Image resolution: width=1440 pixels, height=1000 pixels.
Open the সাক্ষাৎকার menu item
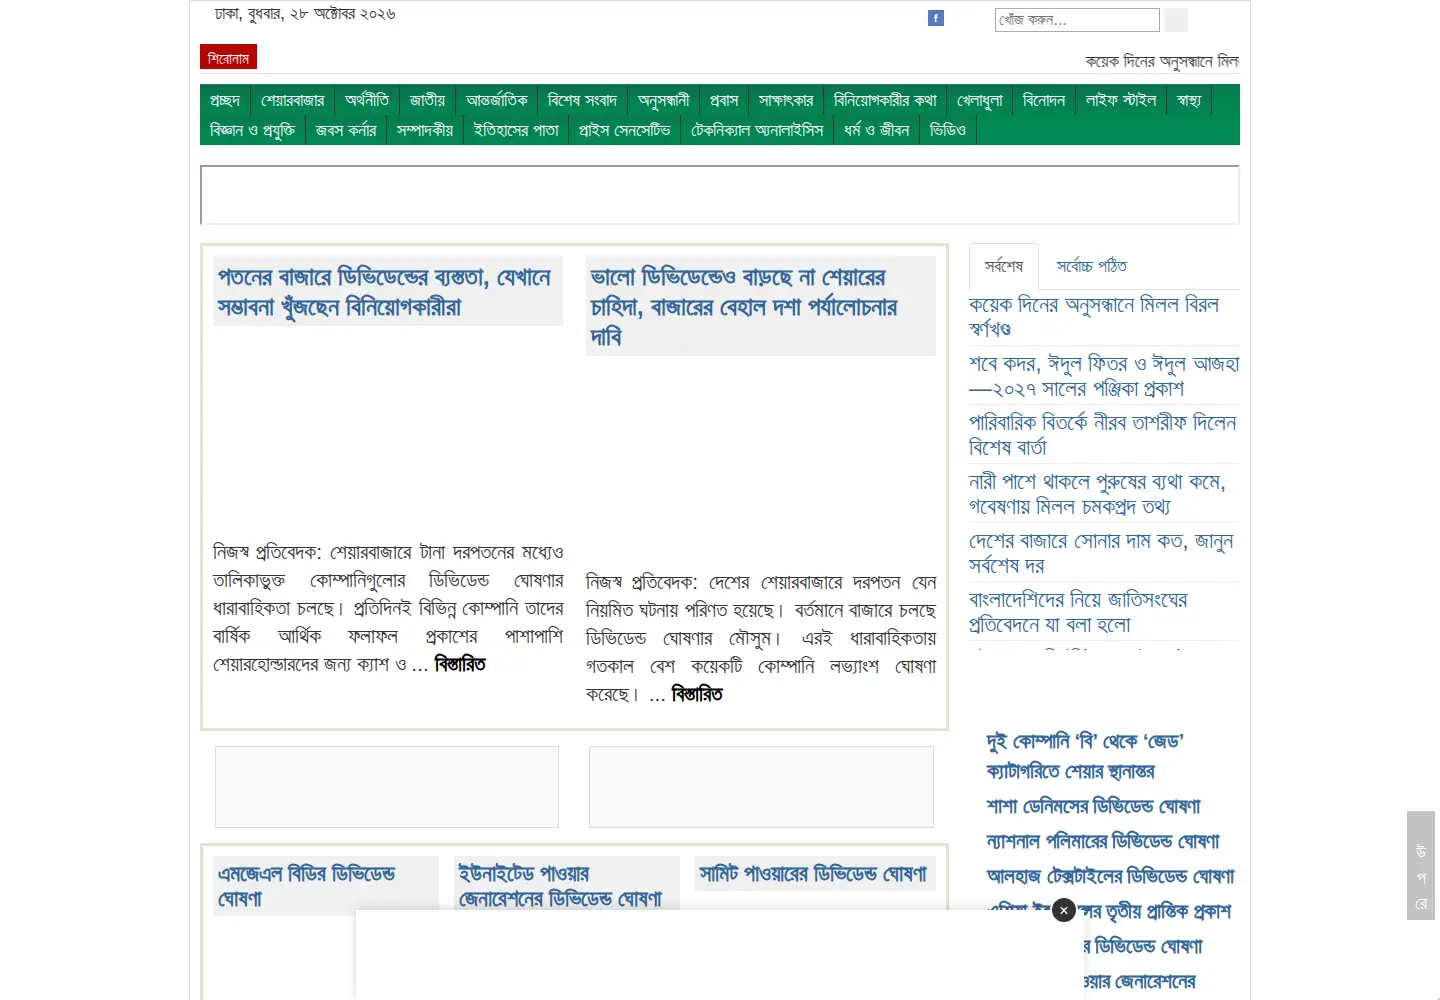pyautogui.click(x=786, y=100)
